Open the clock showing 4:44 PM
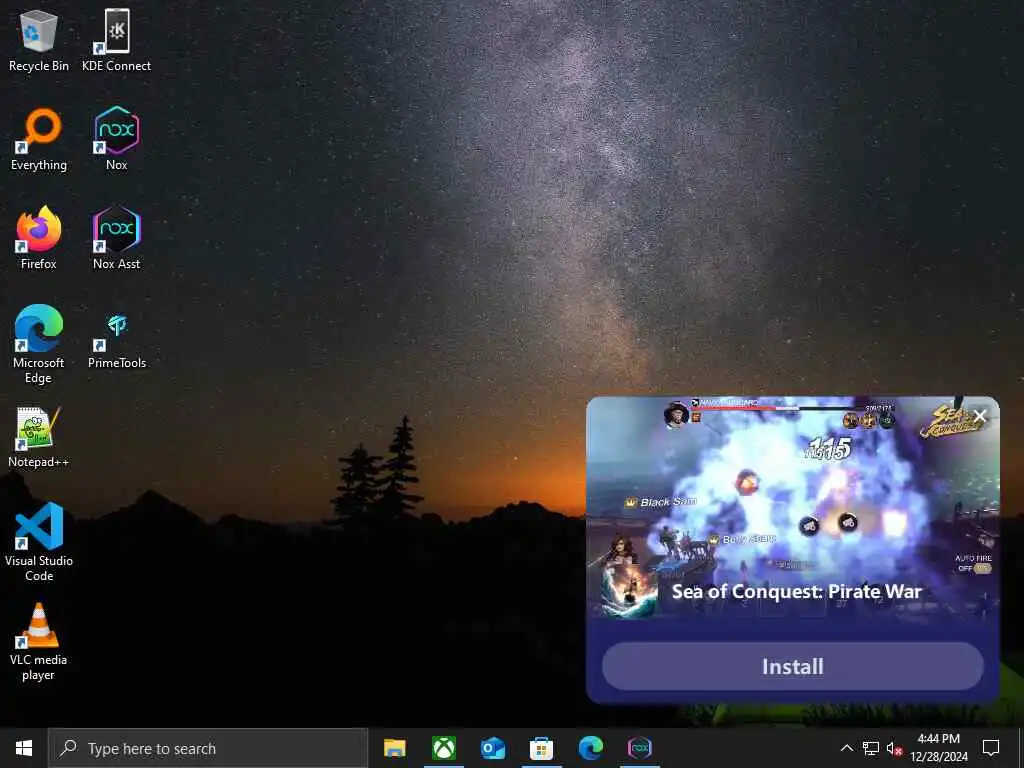 [939, 748]
